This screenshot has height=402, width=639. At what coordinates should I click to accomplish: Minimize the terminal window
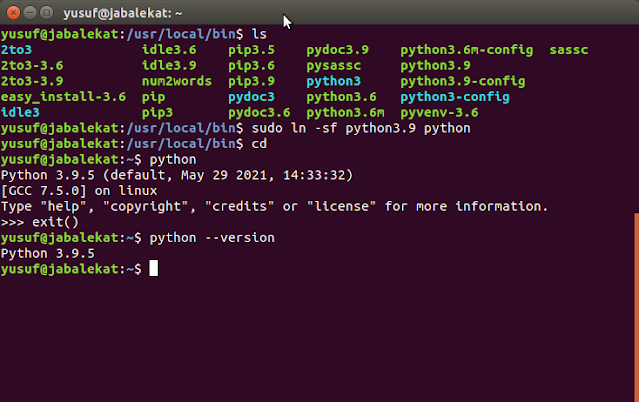(30, 13)
